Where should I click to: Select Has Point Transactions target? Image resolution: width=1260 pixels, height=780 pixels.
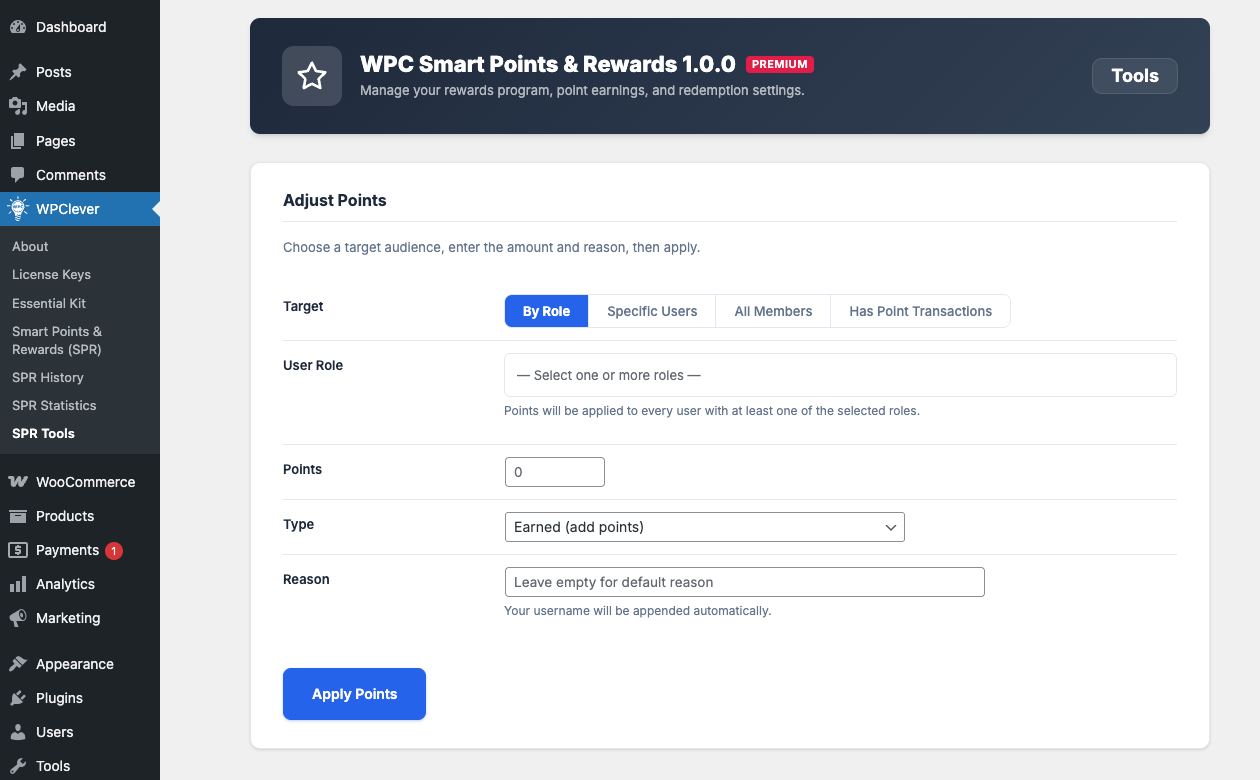[x=920, y=311]
